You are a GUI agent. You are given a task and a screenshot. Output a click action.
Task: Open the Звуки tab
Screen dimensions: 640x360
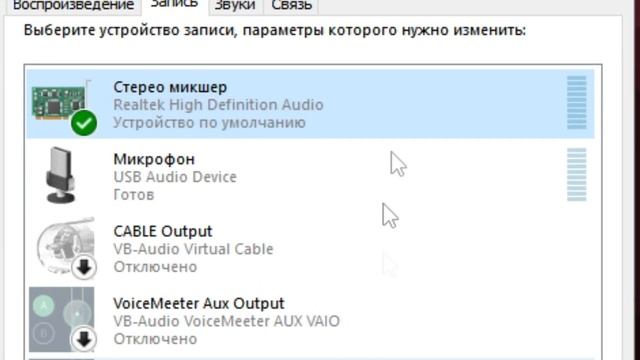point(235,6)
